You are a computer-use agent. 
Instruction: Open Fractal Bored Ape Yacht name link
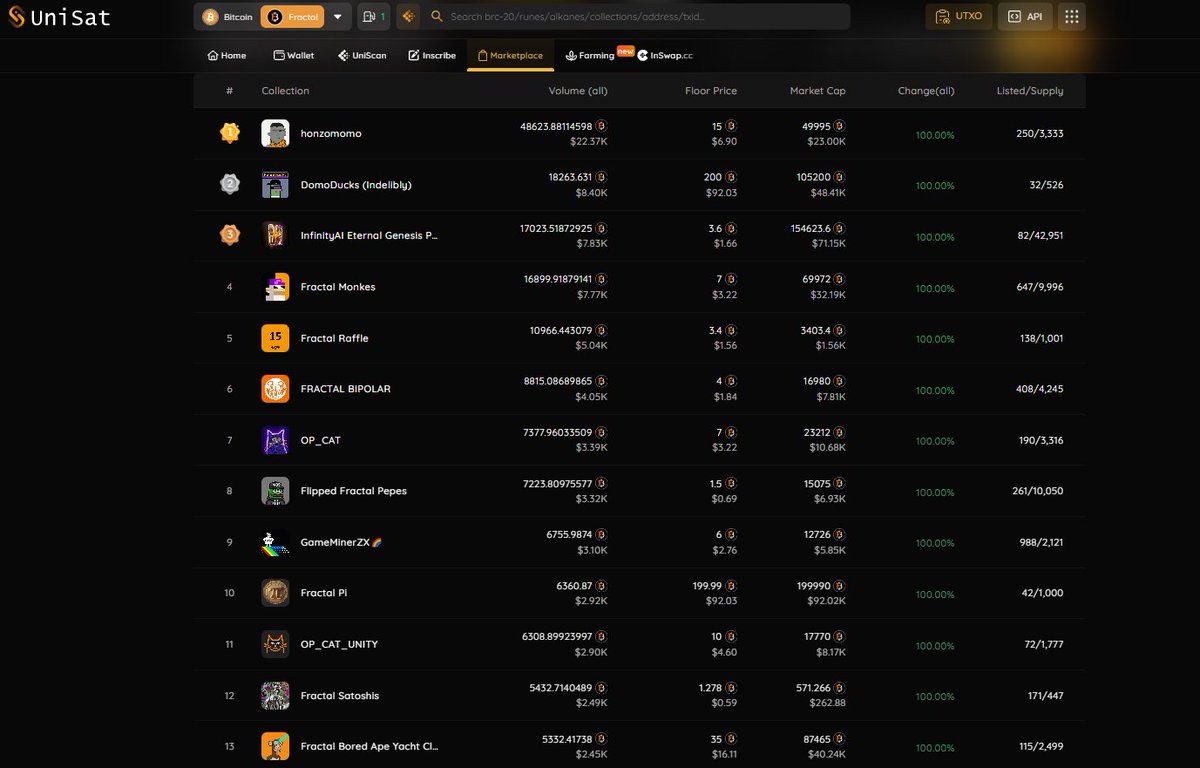point(369,746)
